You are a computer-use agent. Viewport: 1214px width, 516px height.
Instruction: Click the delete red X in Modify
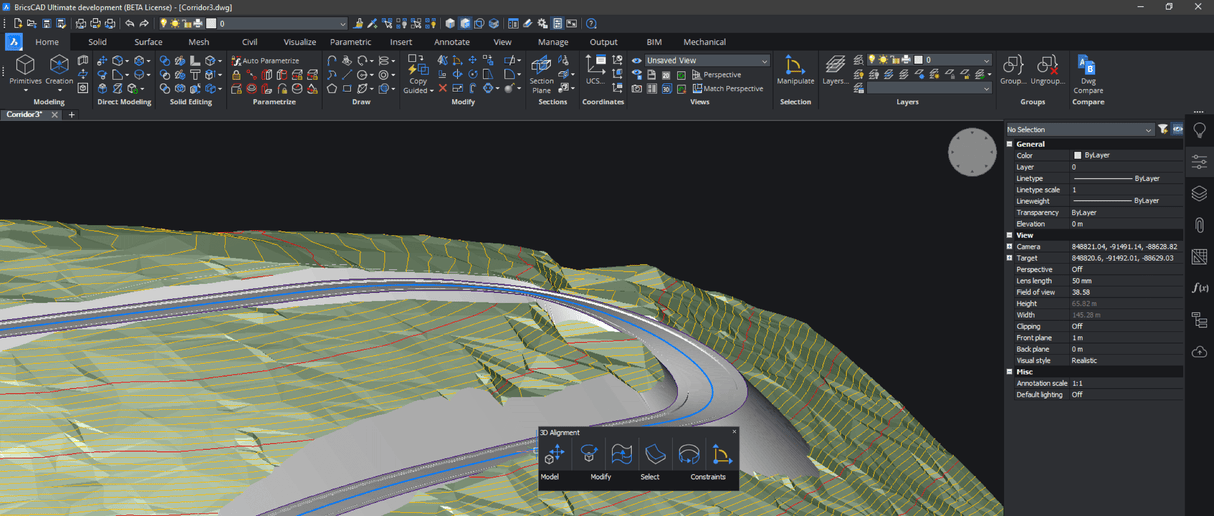tap(443, 88)
